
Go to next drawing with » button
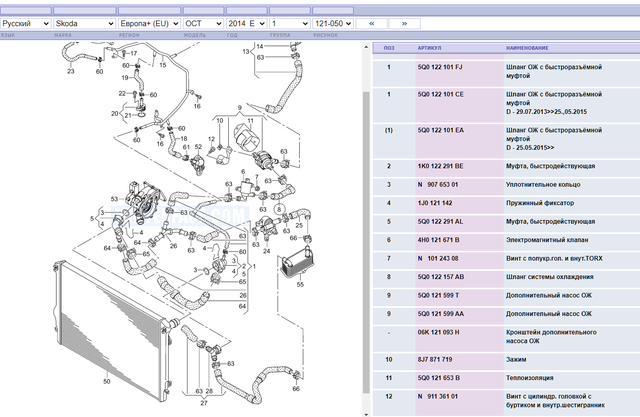(404, 24)
